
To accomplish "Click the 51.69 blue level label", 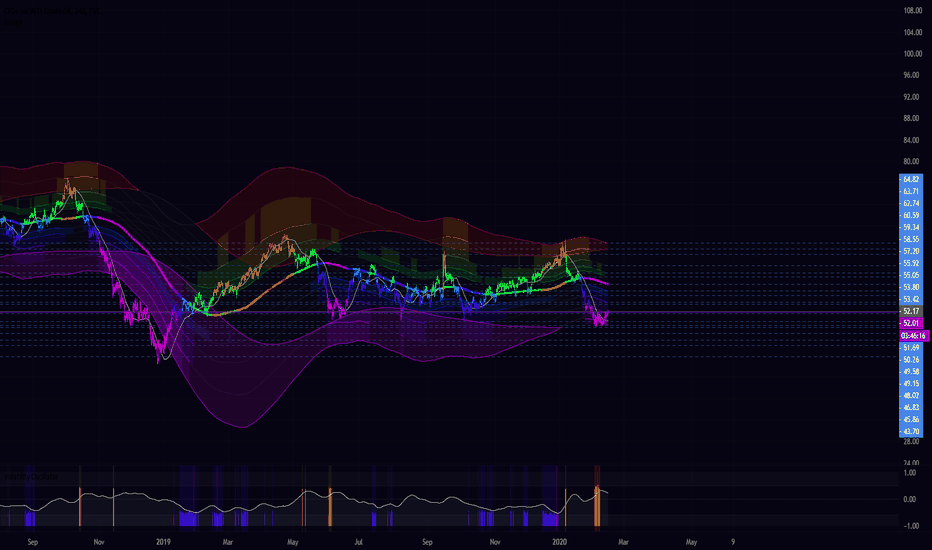I will [911, 347].
